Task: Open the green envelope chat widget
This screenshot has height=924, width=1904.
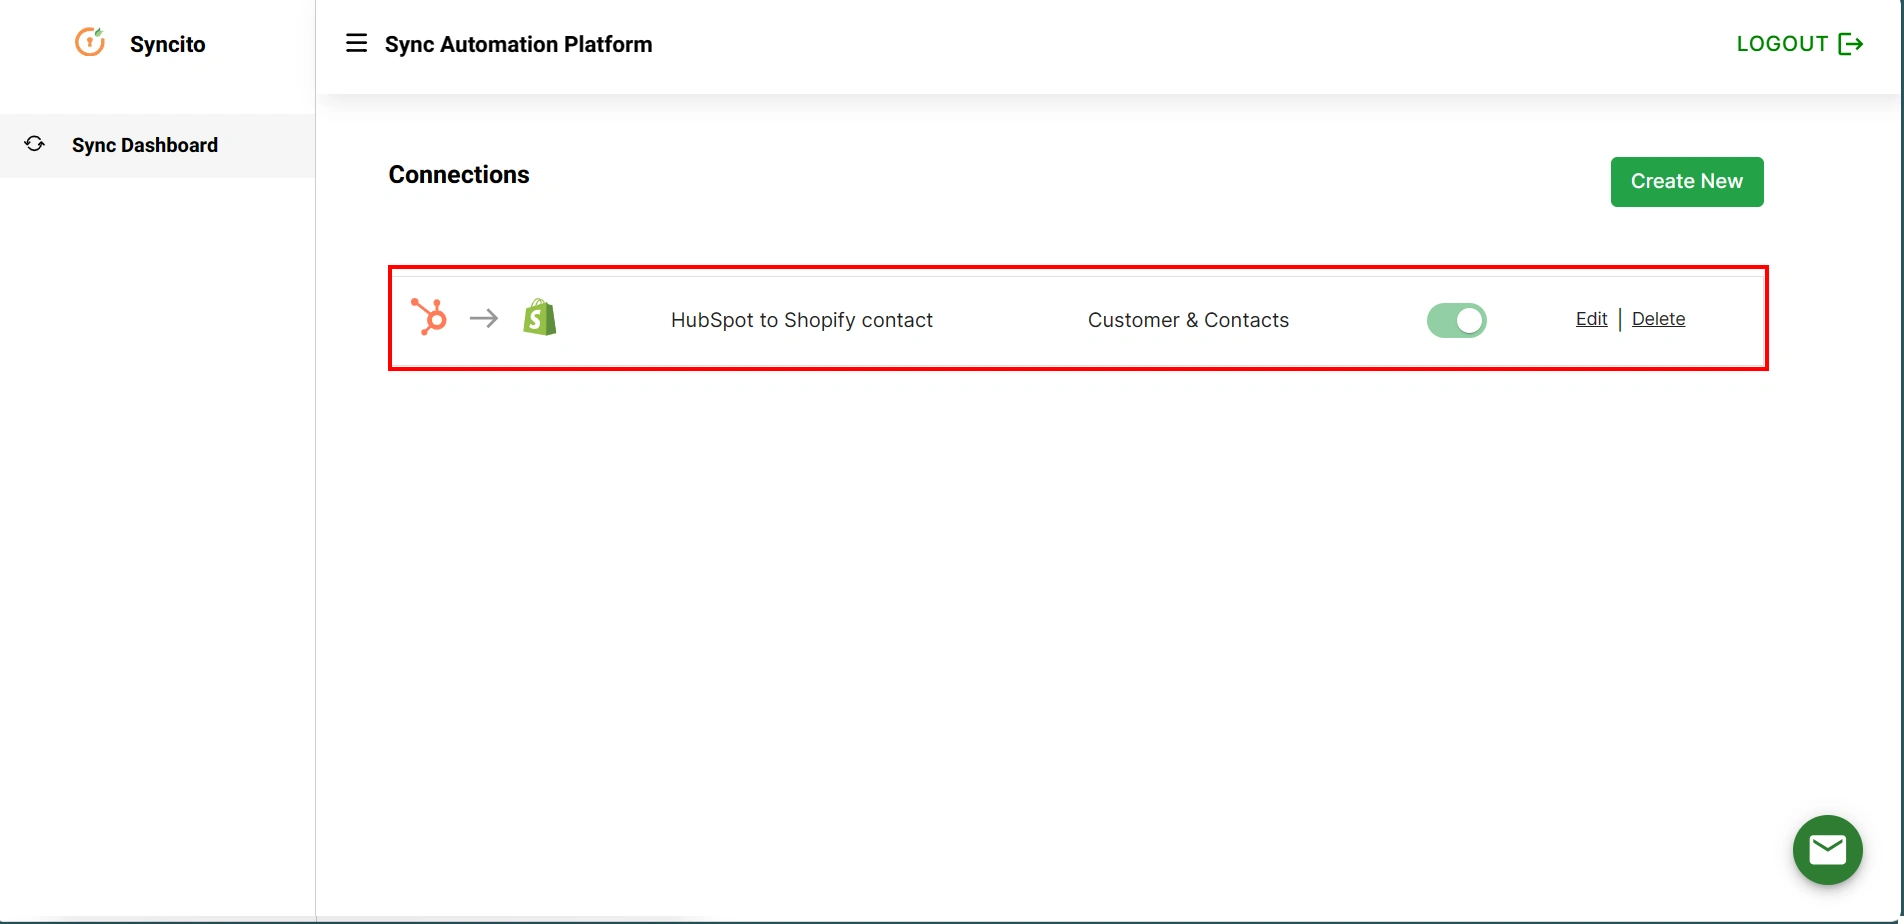Action: pos(1828,849)
